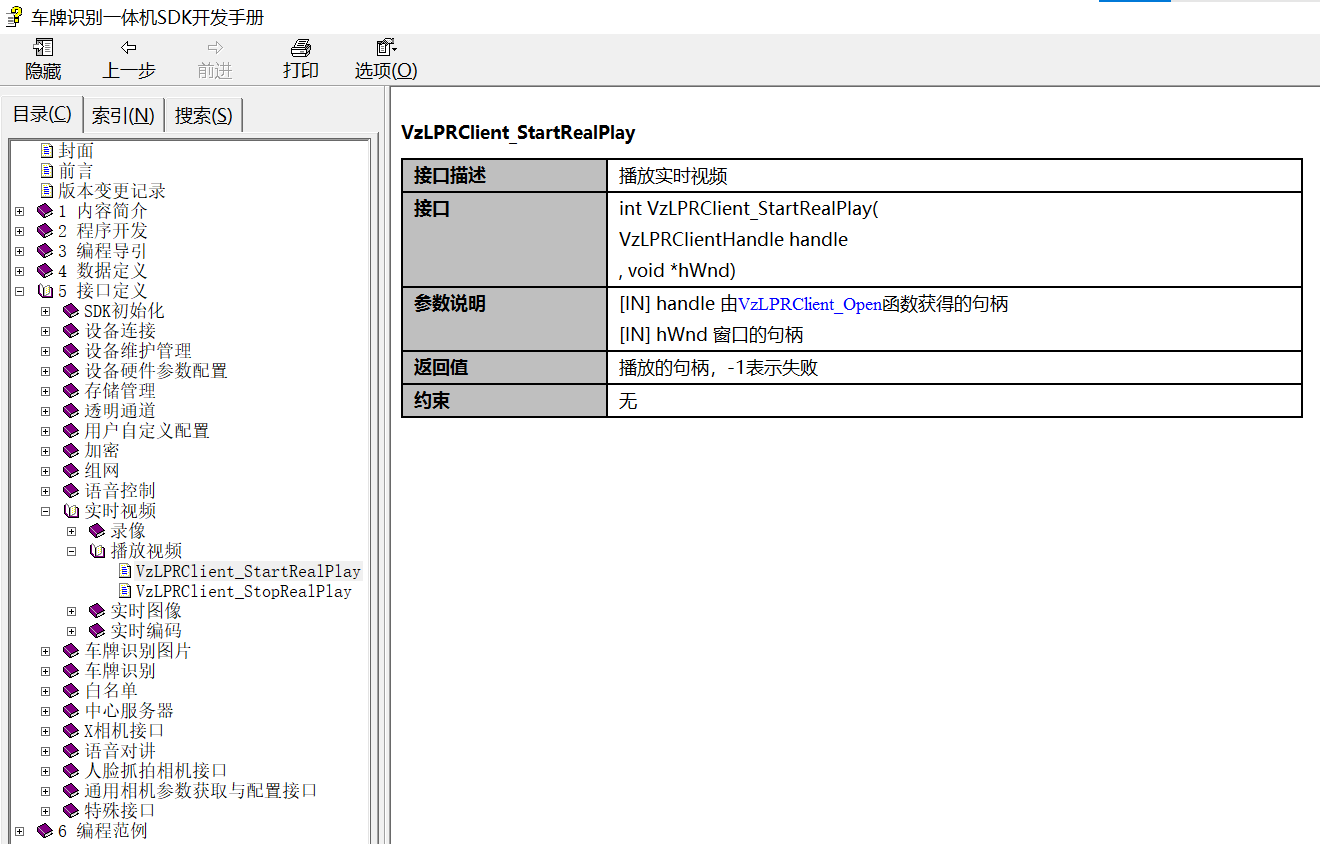This screenshot has height=844, width=1320.
Task: Expand the 1 内容简介 tree node
Action: (x=19, y=211)
